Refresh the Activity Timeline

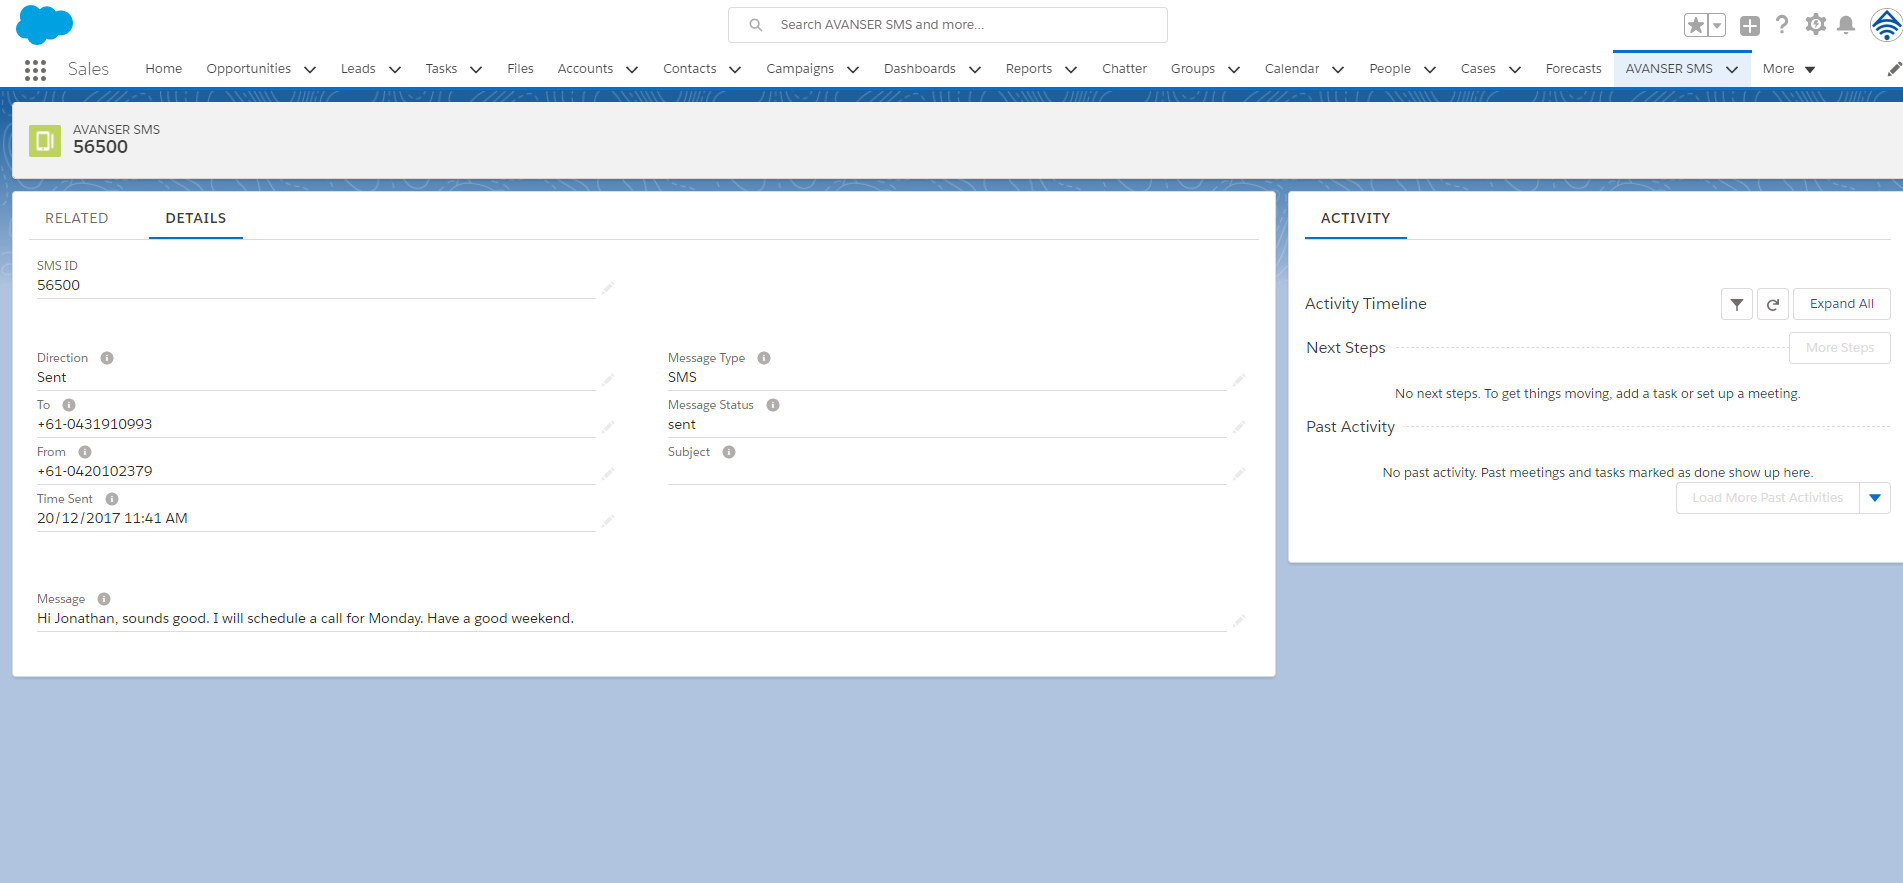pyautogui.click(x=1773, y=304)
